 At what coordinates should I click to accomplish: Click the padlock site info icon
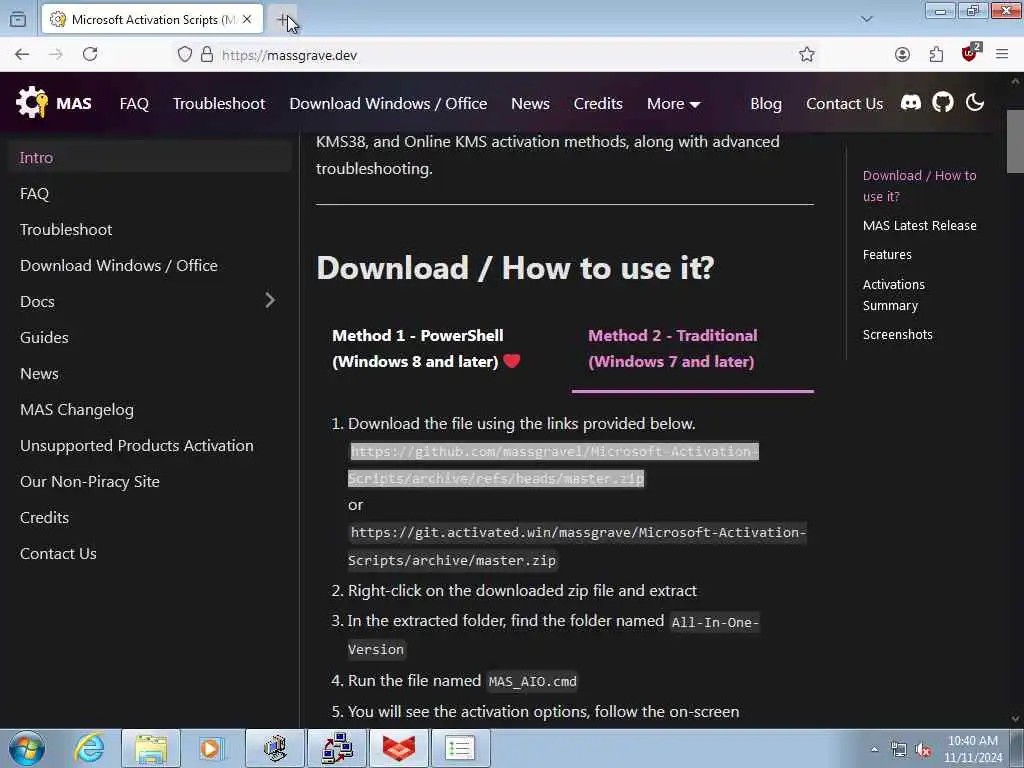coord(207,55)
